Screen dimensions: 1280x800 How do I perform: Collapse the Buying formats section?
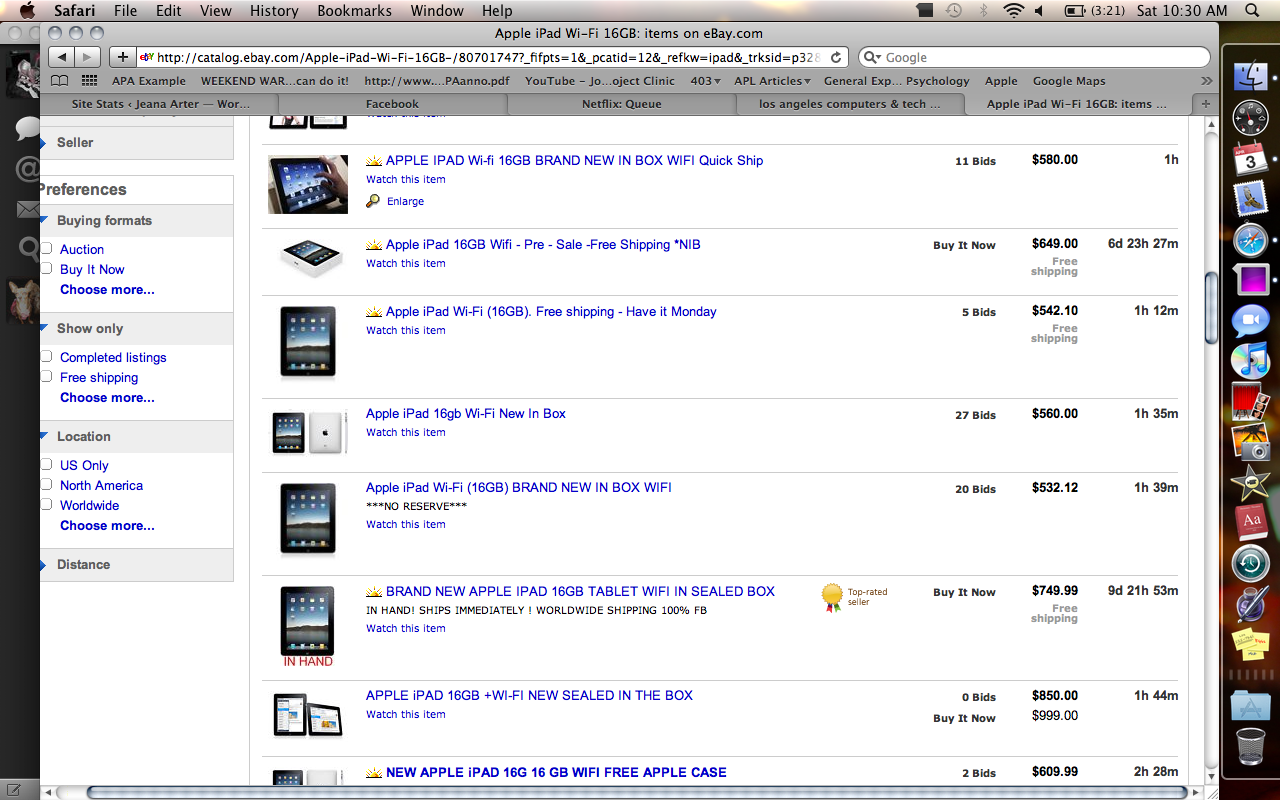44,220
